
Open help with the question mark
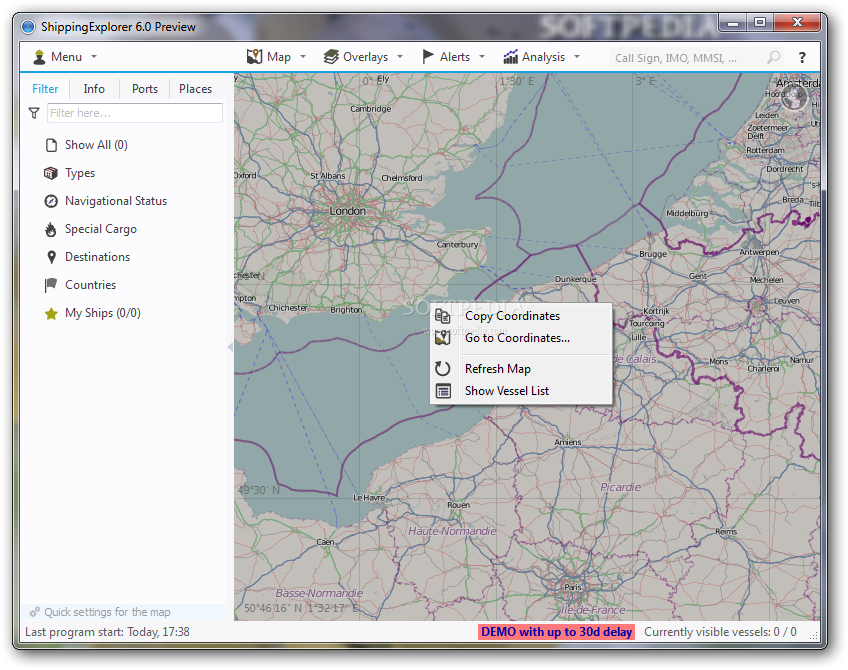click(802, 57)
